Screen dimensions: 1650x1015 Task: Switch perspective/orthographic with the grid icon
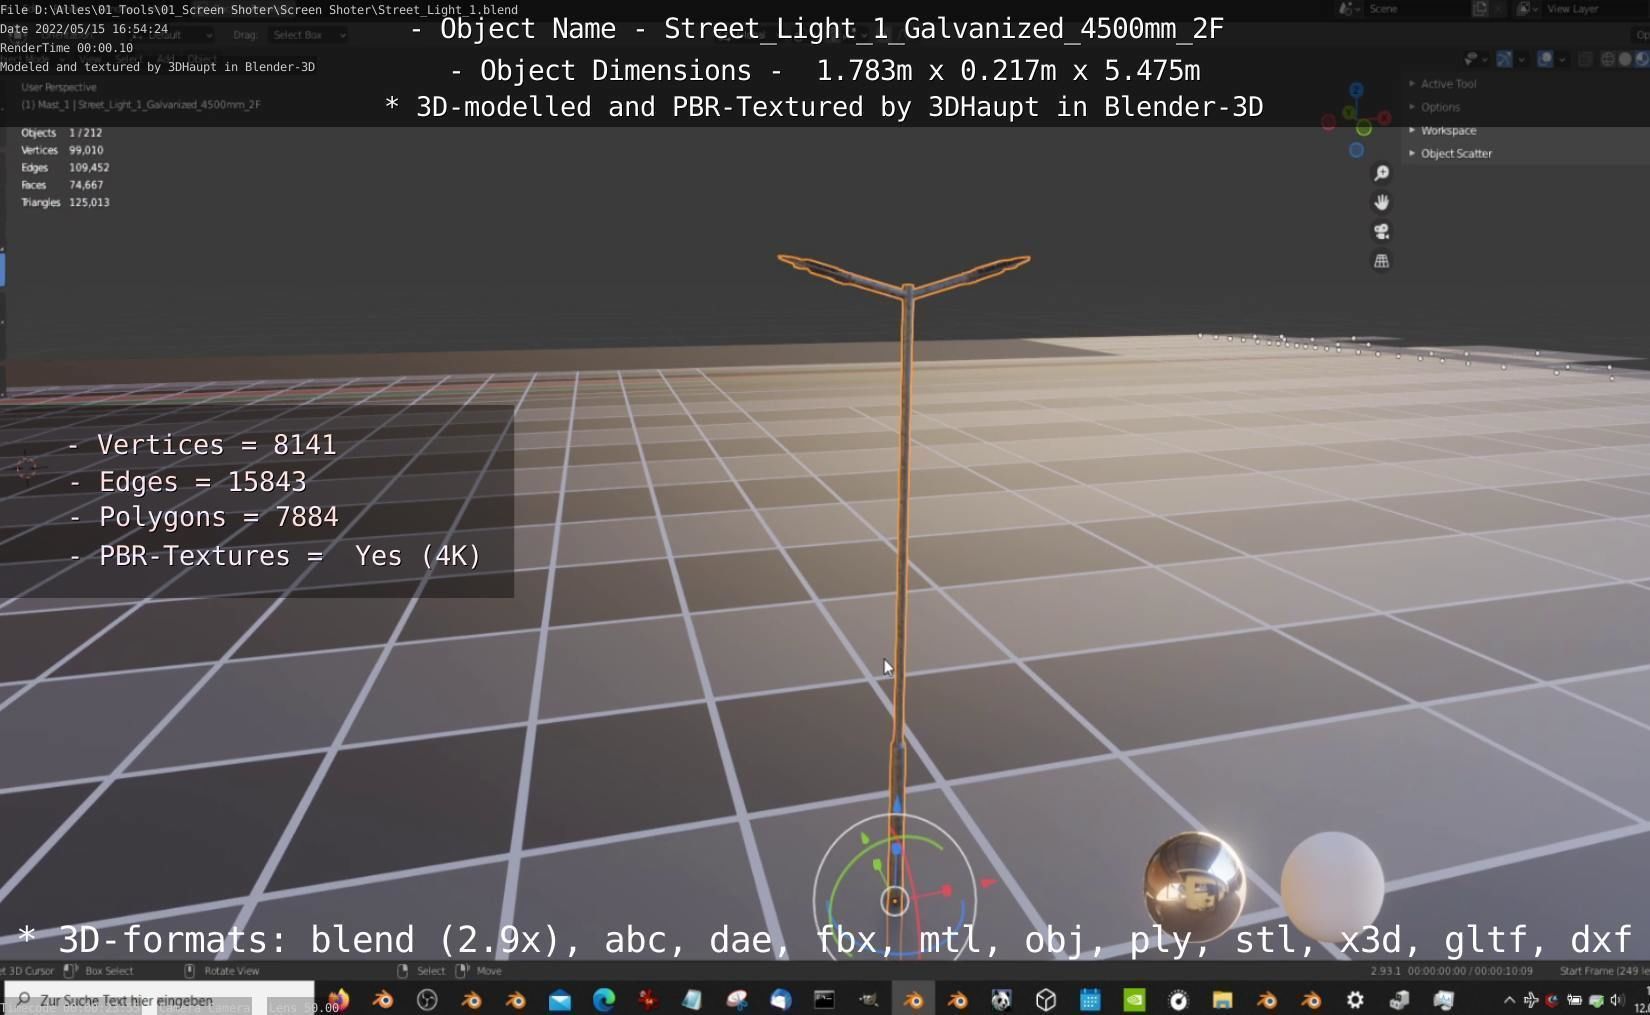(x=1381, y=261)
